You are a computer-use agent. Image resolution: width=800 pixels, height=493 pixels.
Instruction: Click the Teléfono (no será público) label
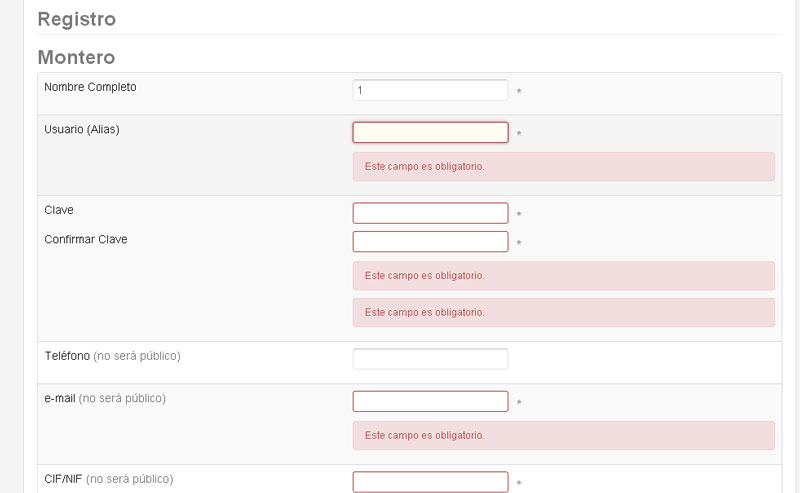[112, 356]
